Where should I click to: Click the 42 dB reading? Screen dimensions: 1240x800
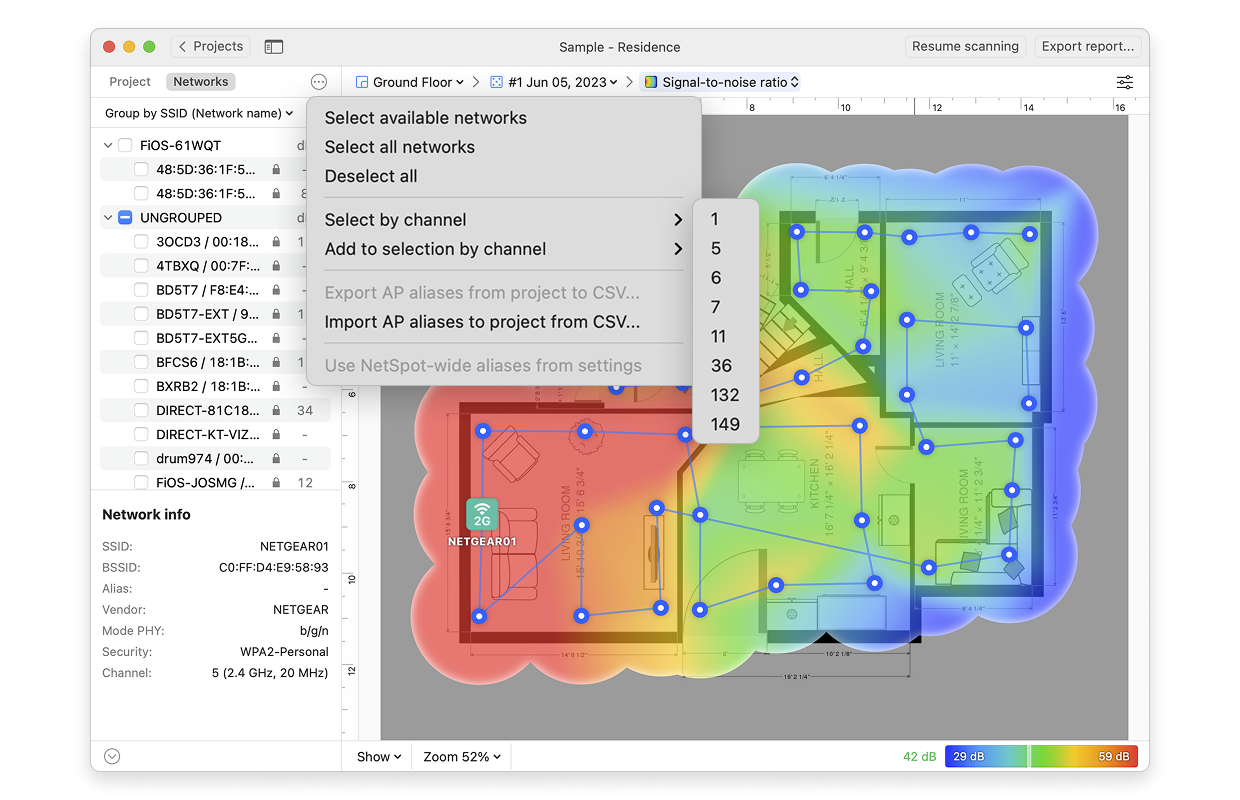pos(919,757)
